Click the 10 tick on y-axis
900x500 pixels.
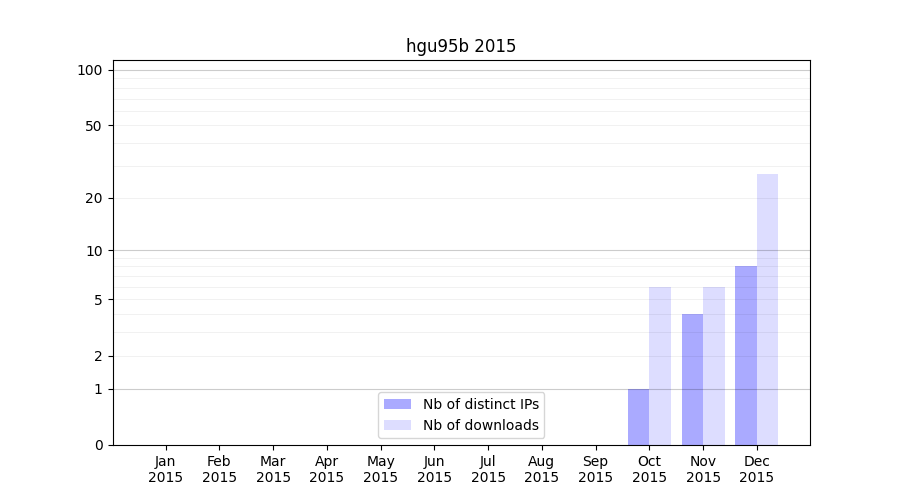tap(94, 250)
